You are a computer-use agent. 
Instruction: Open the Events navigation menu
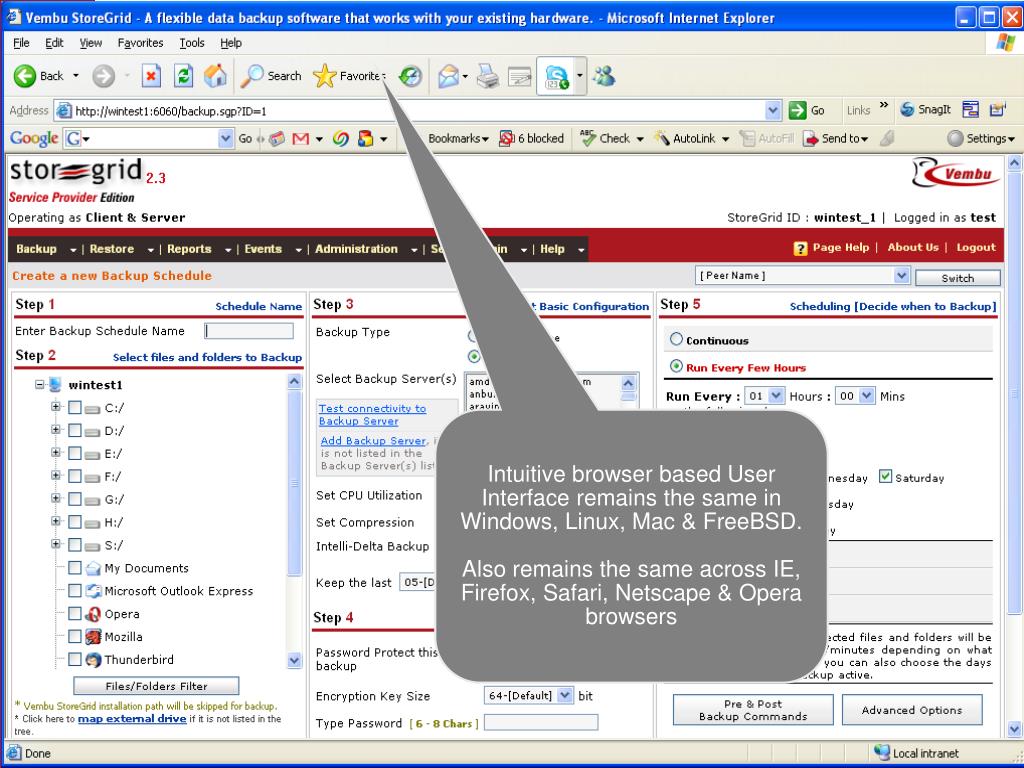pos(273,249)
